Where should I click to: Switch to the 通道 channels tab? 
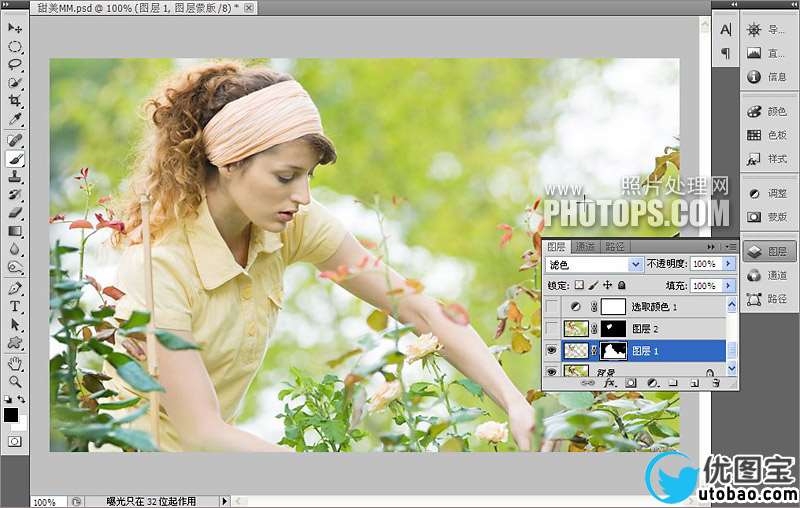(585, 247)
